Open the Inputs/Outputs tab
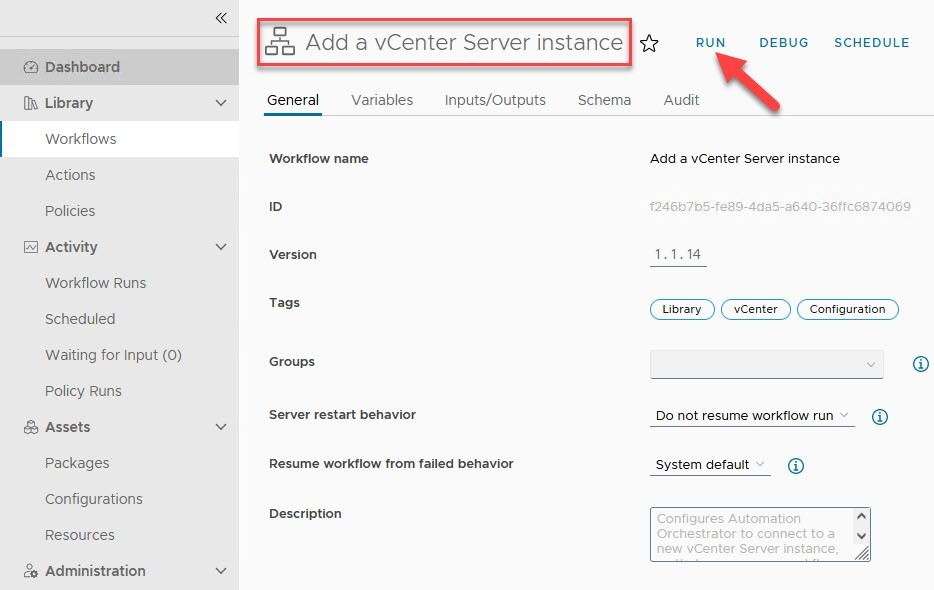 point(495,100)
